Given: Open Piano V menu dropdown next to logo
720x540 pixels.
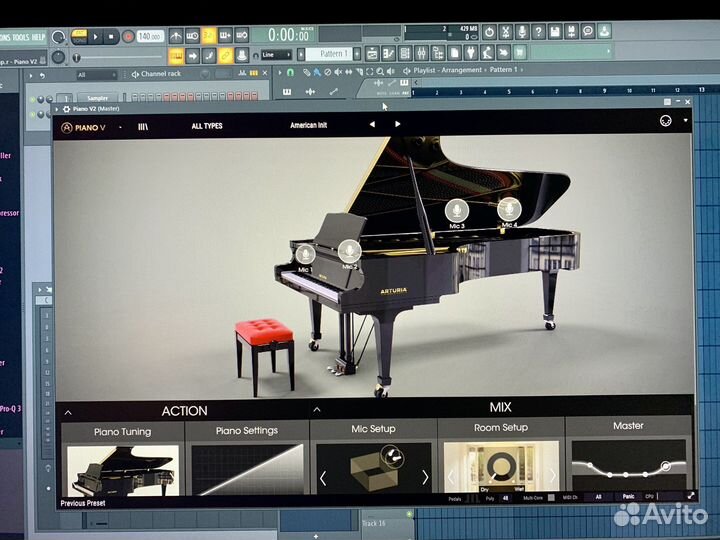Looking at the screenshot, I should [120, 127].
